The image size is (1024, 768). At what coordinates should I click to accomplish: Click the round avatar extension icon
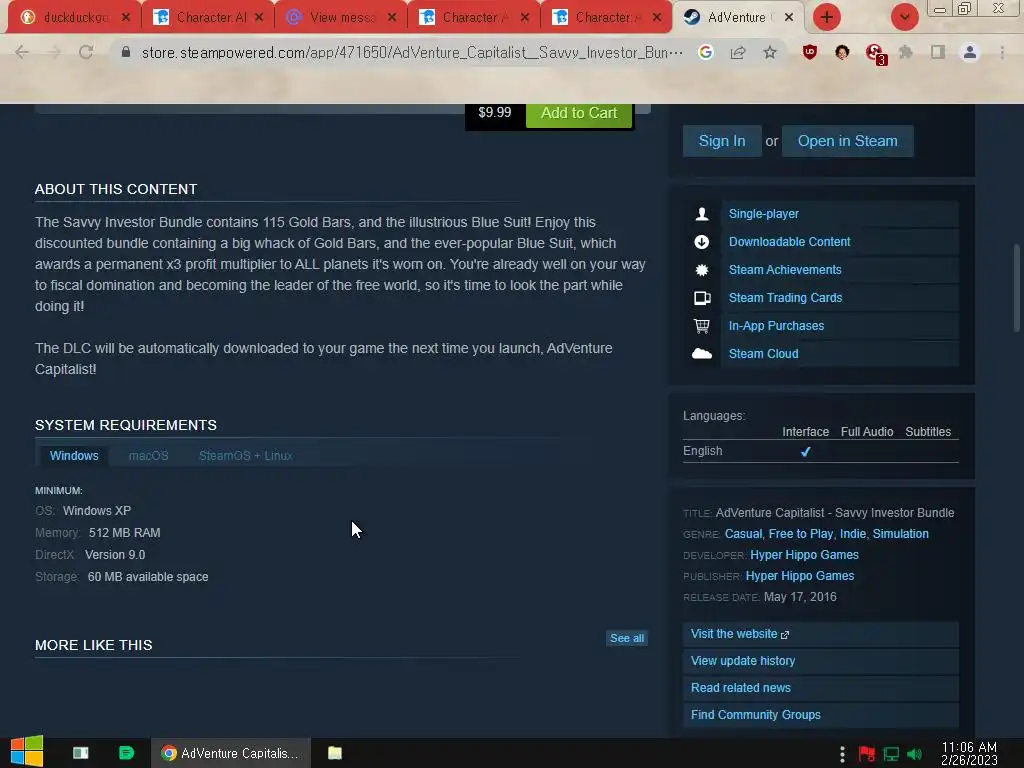point(842,52)
